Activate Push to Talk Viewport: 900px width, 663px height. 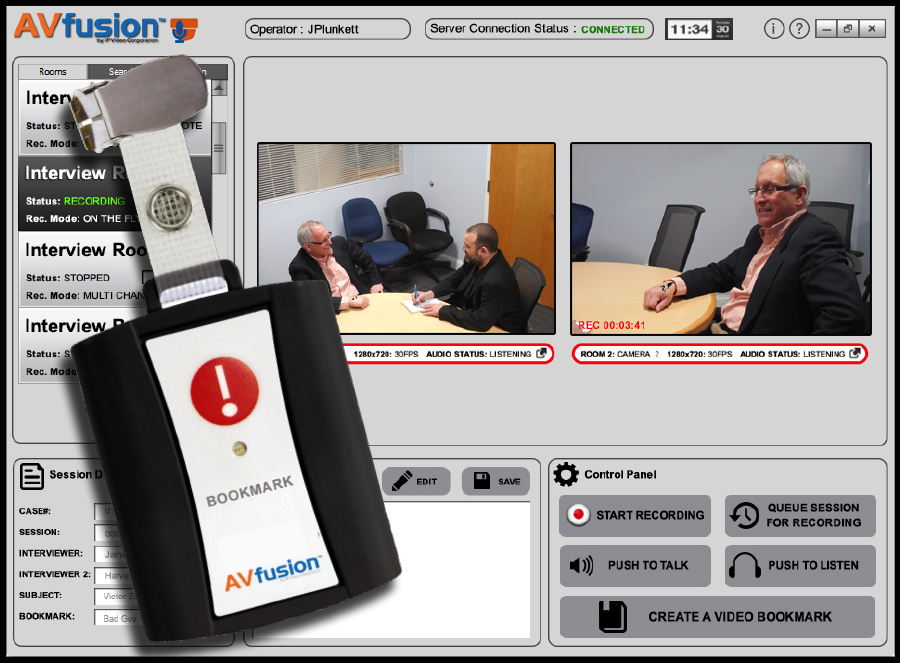(634, 565)
